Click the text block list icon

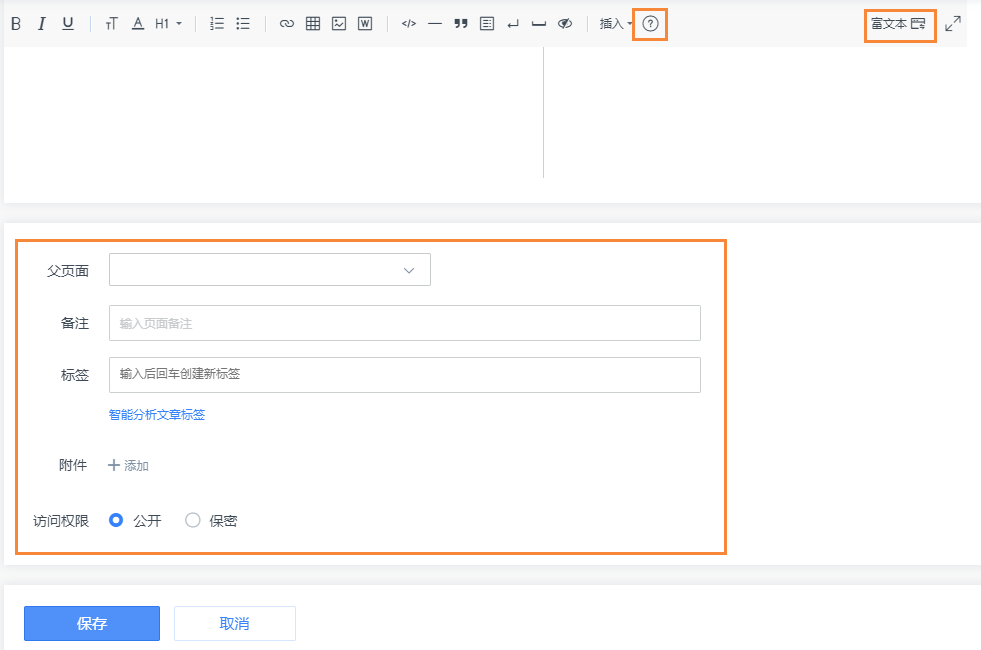click(487, 24)
